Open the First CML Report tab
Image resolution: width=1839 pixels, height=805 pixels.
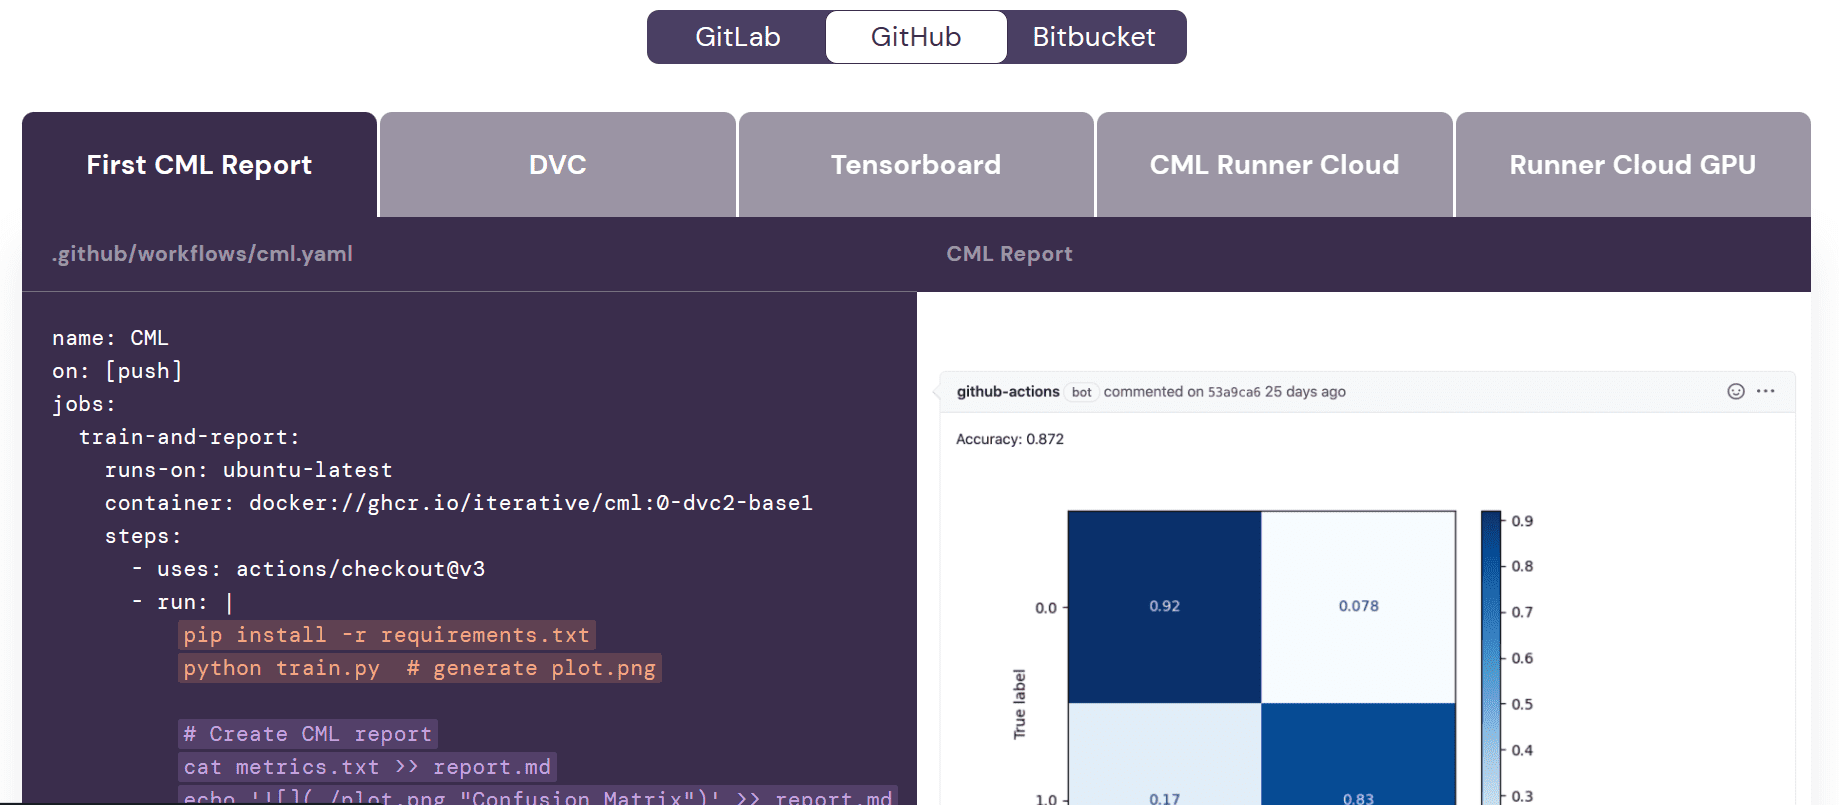click(x=199, y=165)
